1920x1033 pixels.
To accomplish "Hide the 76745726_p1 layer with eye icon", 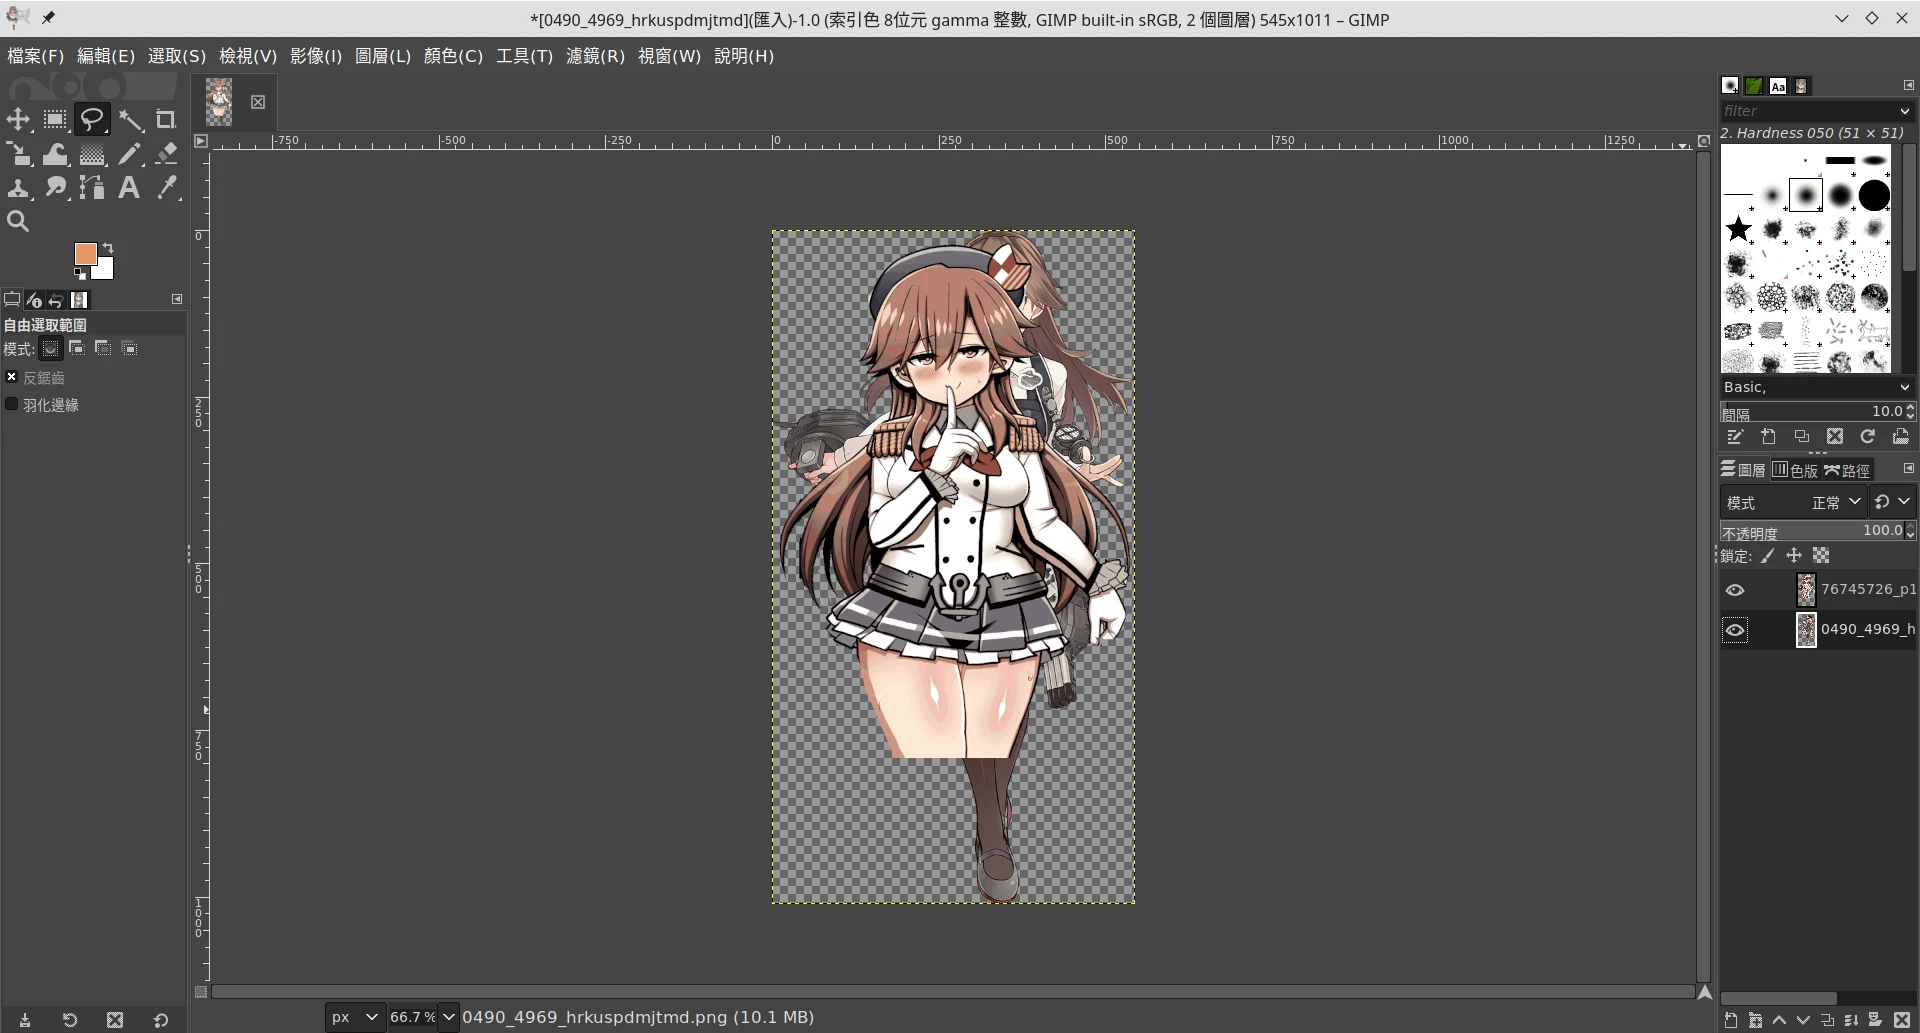I will click(x=1735, y=590).
